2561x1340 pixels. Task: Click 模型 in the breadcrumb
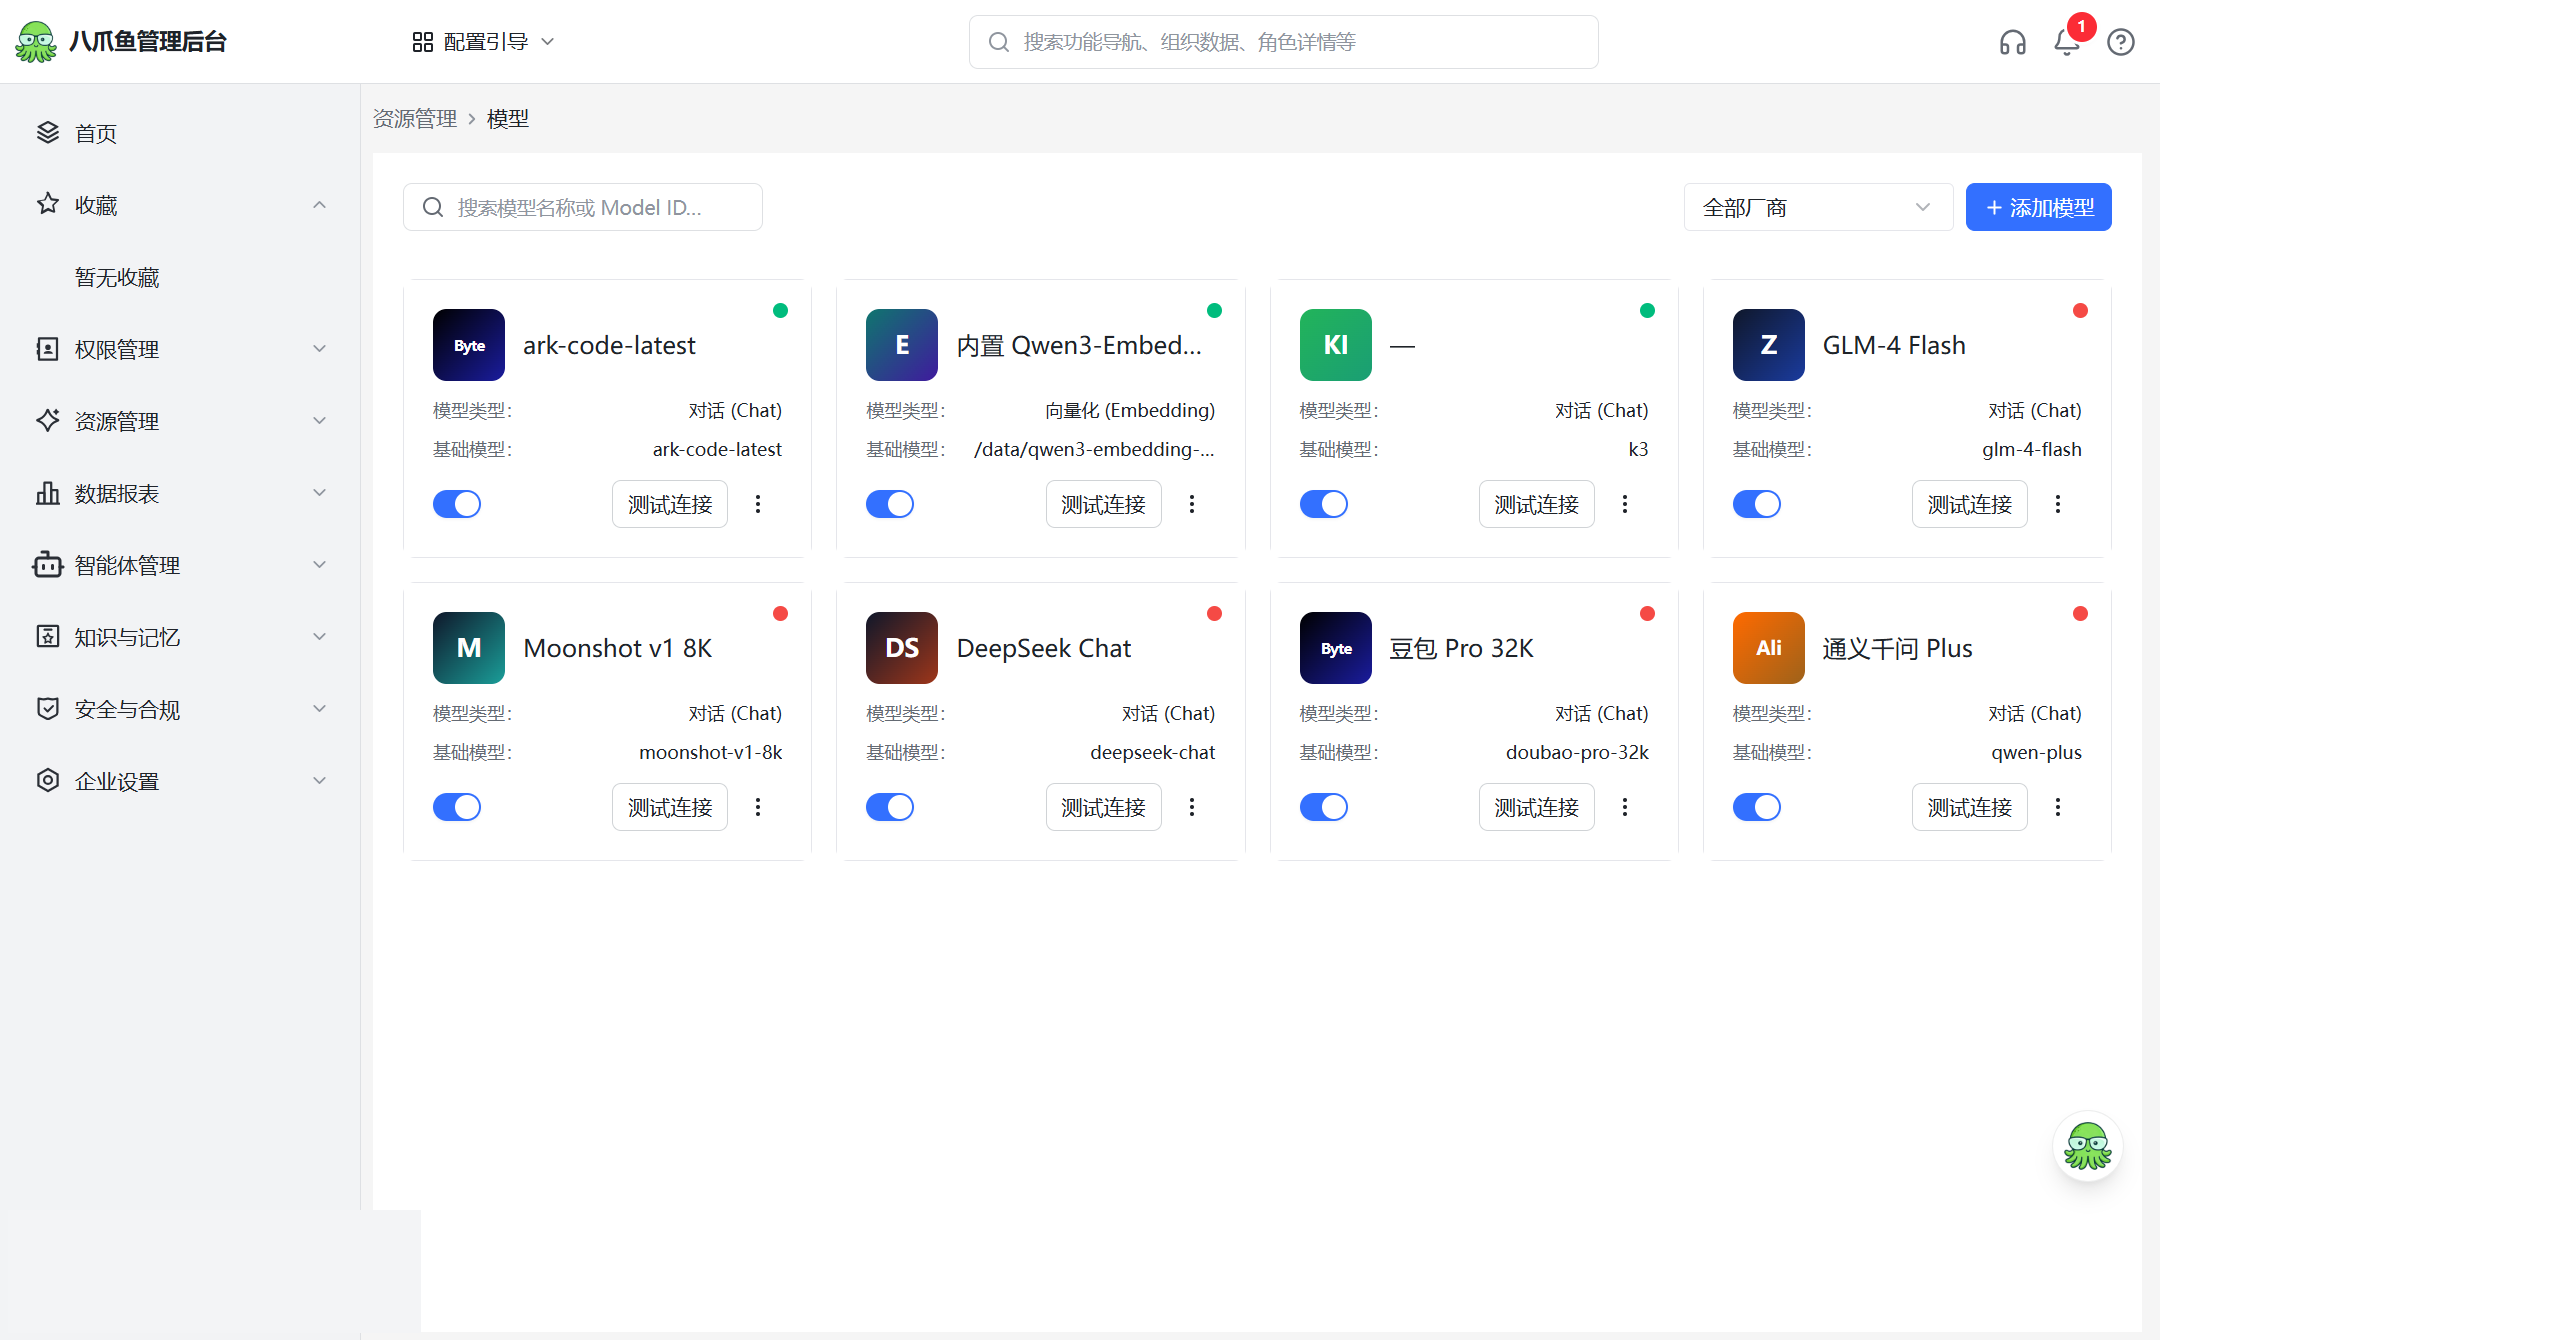pyautogui.click(x=508, y=119)
